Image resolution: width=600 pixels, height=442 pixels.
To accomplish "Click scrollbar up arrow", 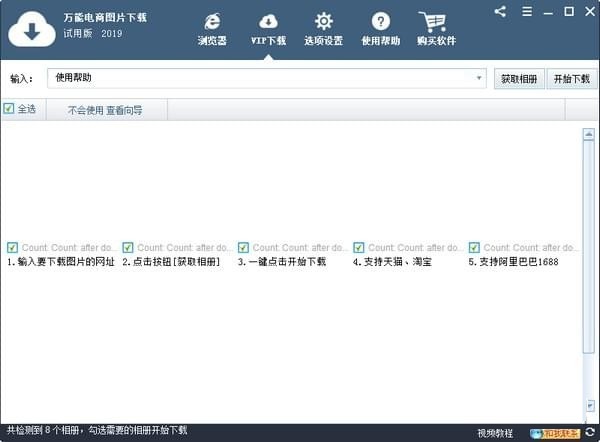I will coord(589,134).
